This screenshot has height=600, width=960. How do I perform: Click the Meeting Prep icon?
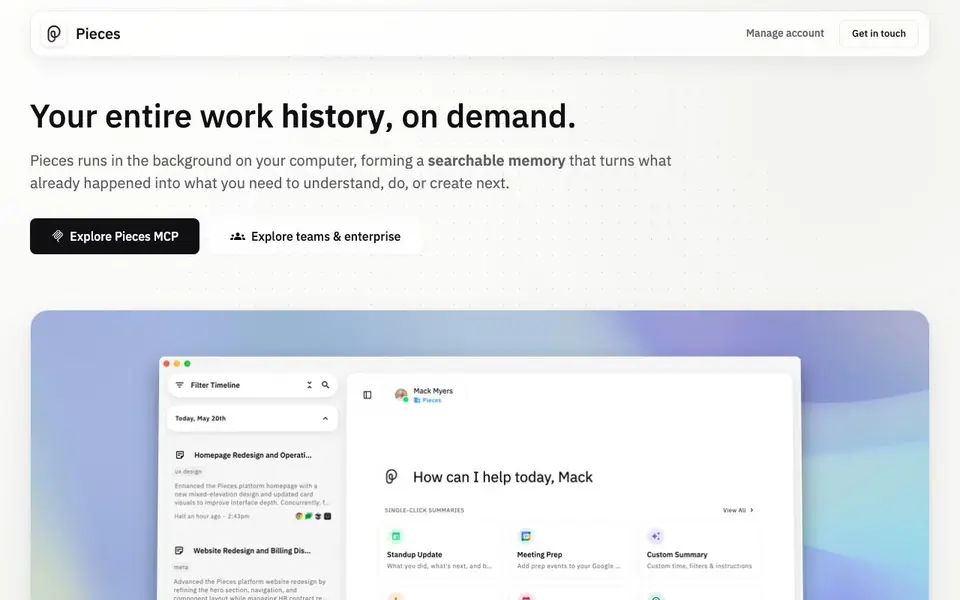point(525,536)
